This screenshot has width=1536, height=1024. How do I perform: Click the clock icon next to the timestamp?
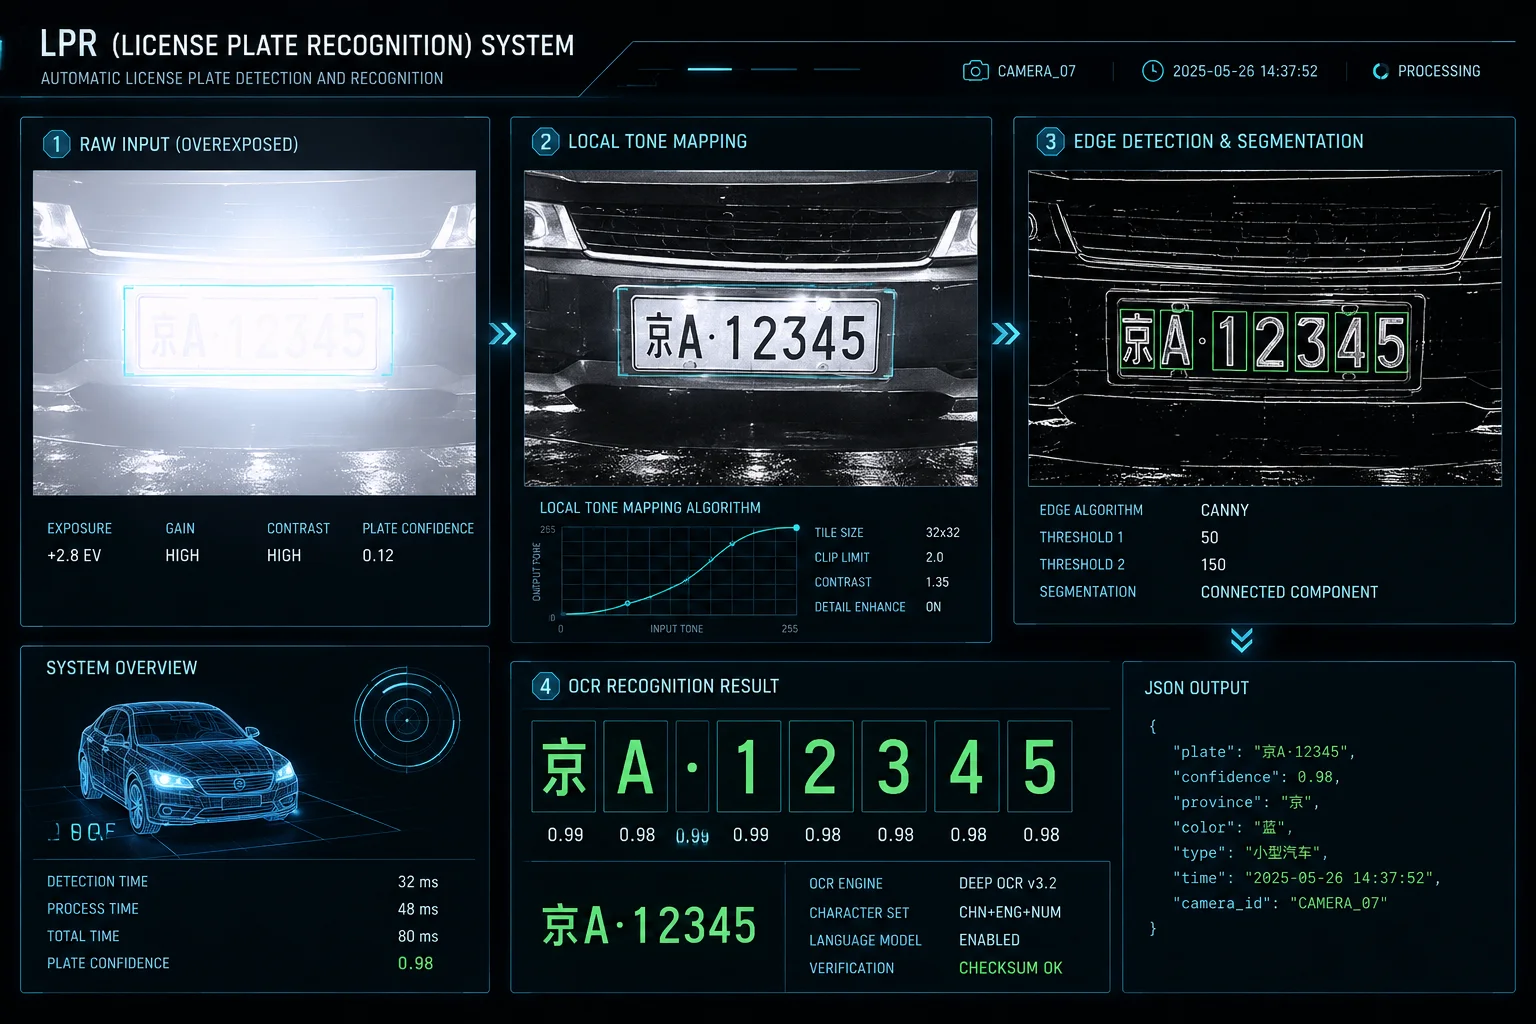[x=1152, y=71]
